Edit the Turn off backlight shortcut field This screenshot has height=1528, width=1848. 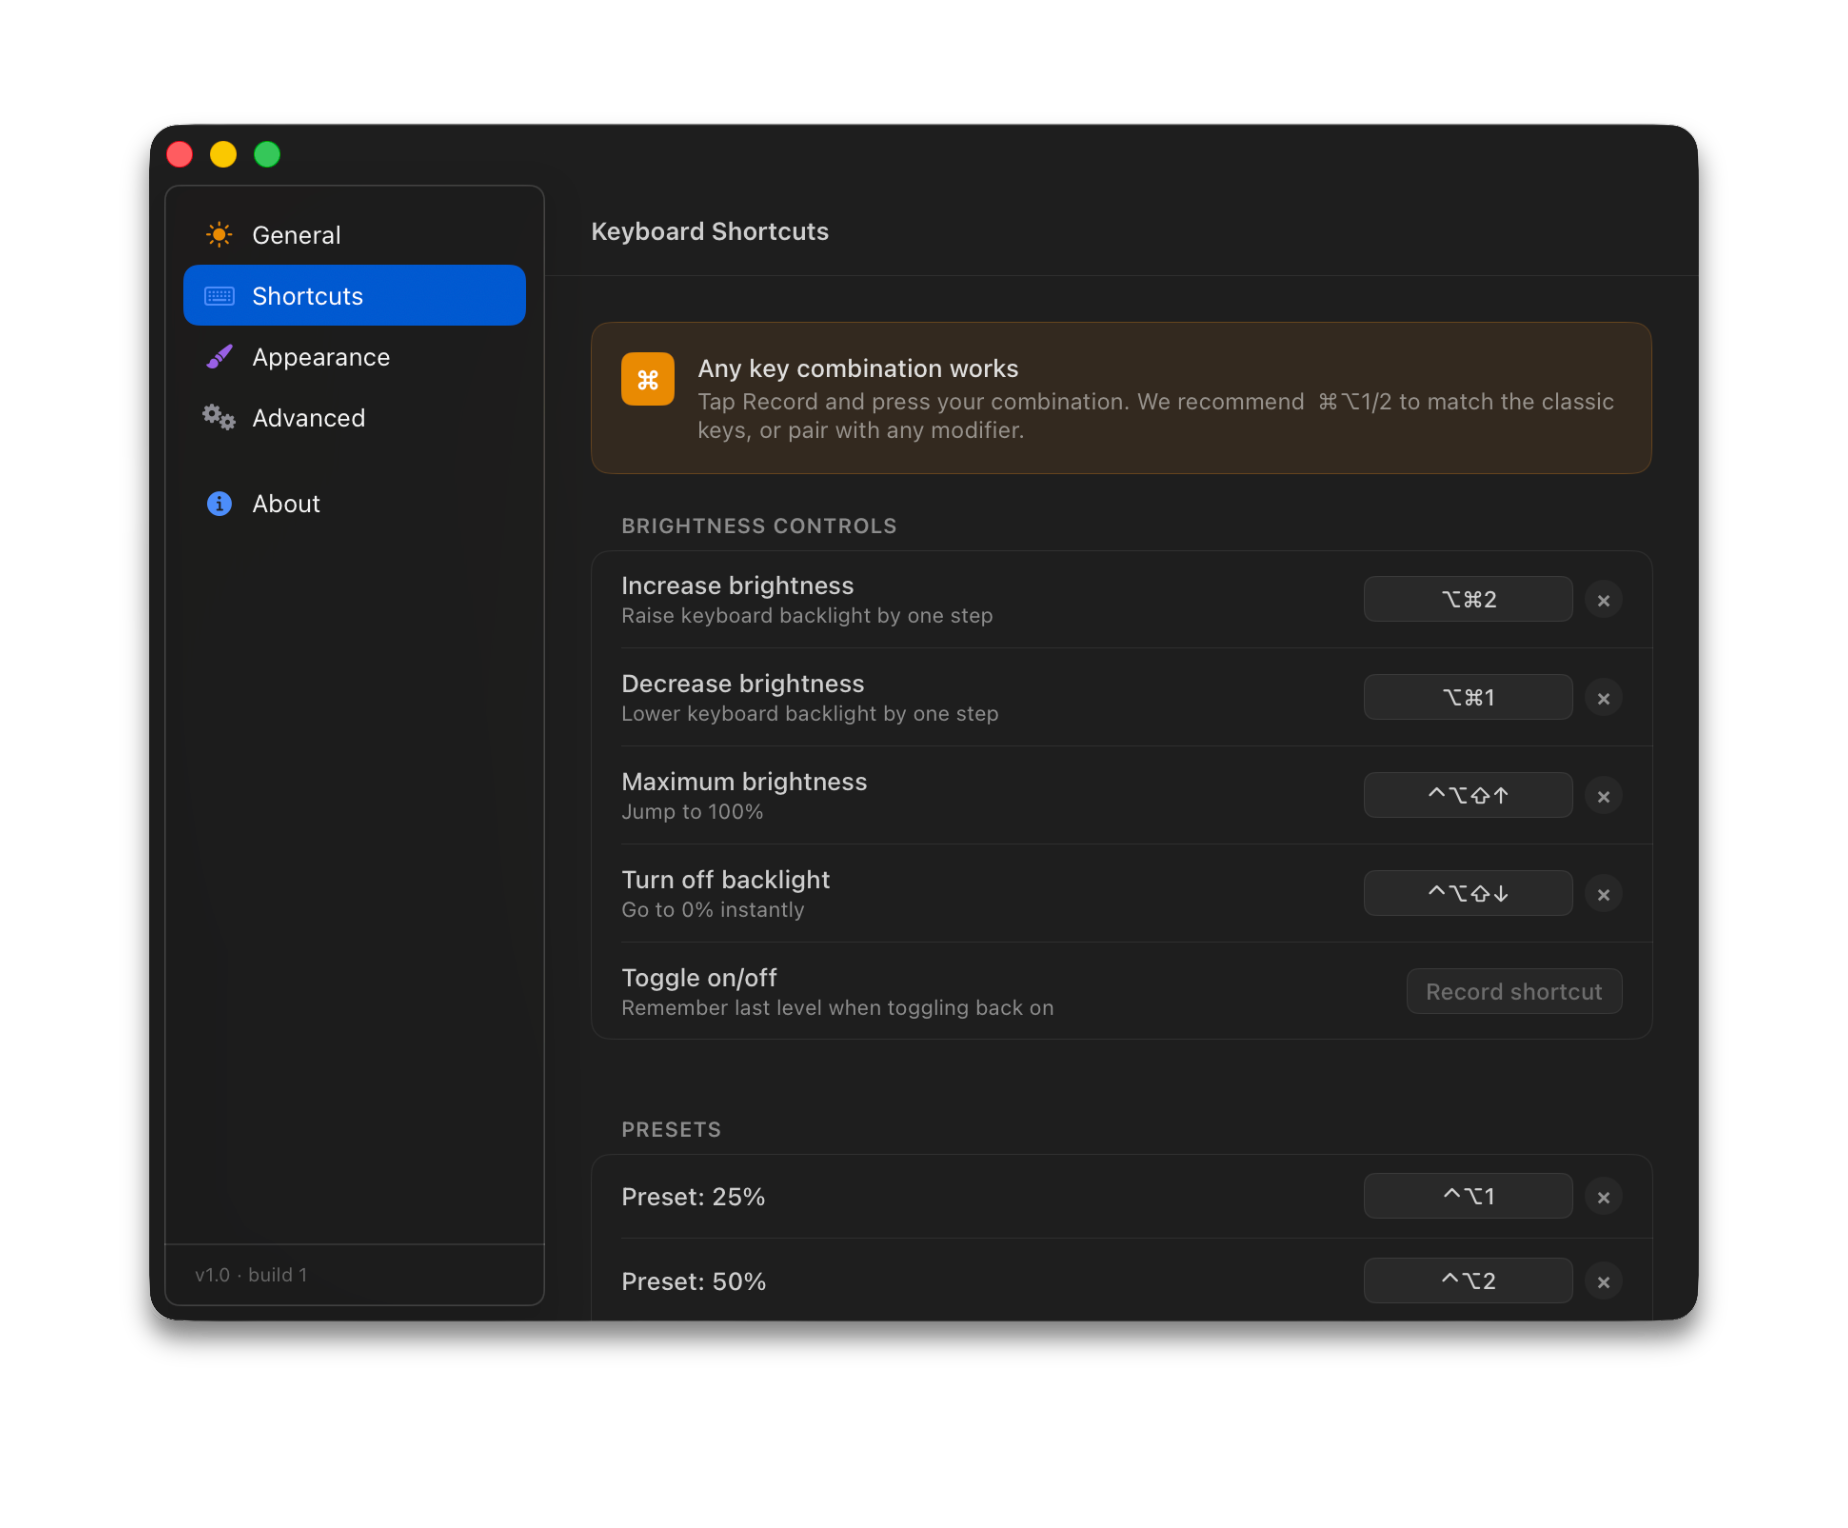click(x=1468, y=893)
